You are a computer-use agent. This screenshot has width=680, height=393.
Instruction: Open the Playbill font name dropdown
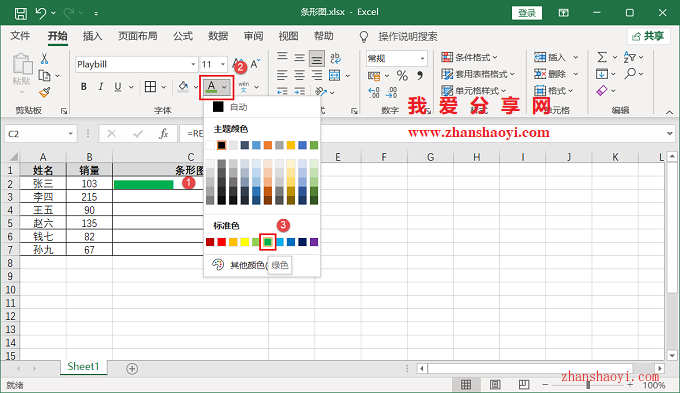[x=193, y=64]
